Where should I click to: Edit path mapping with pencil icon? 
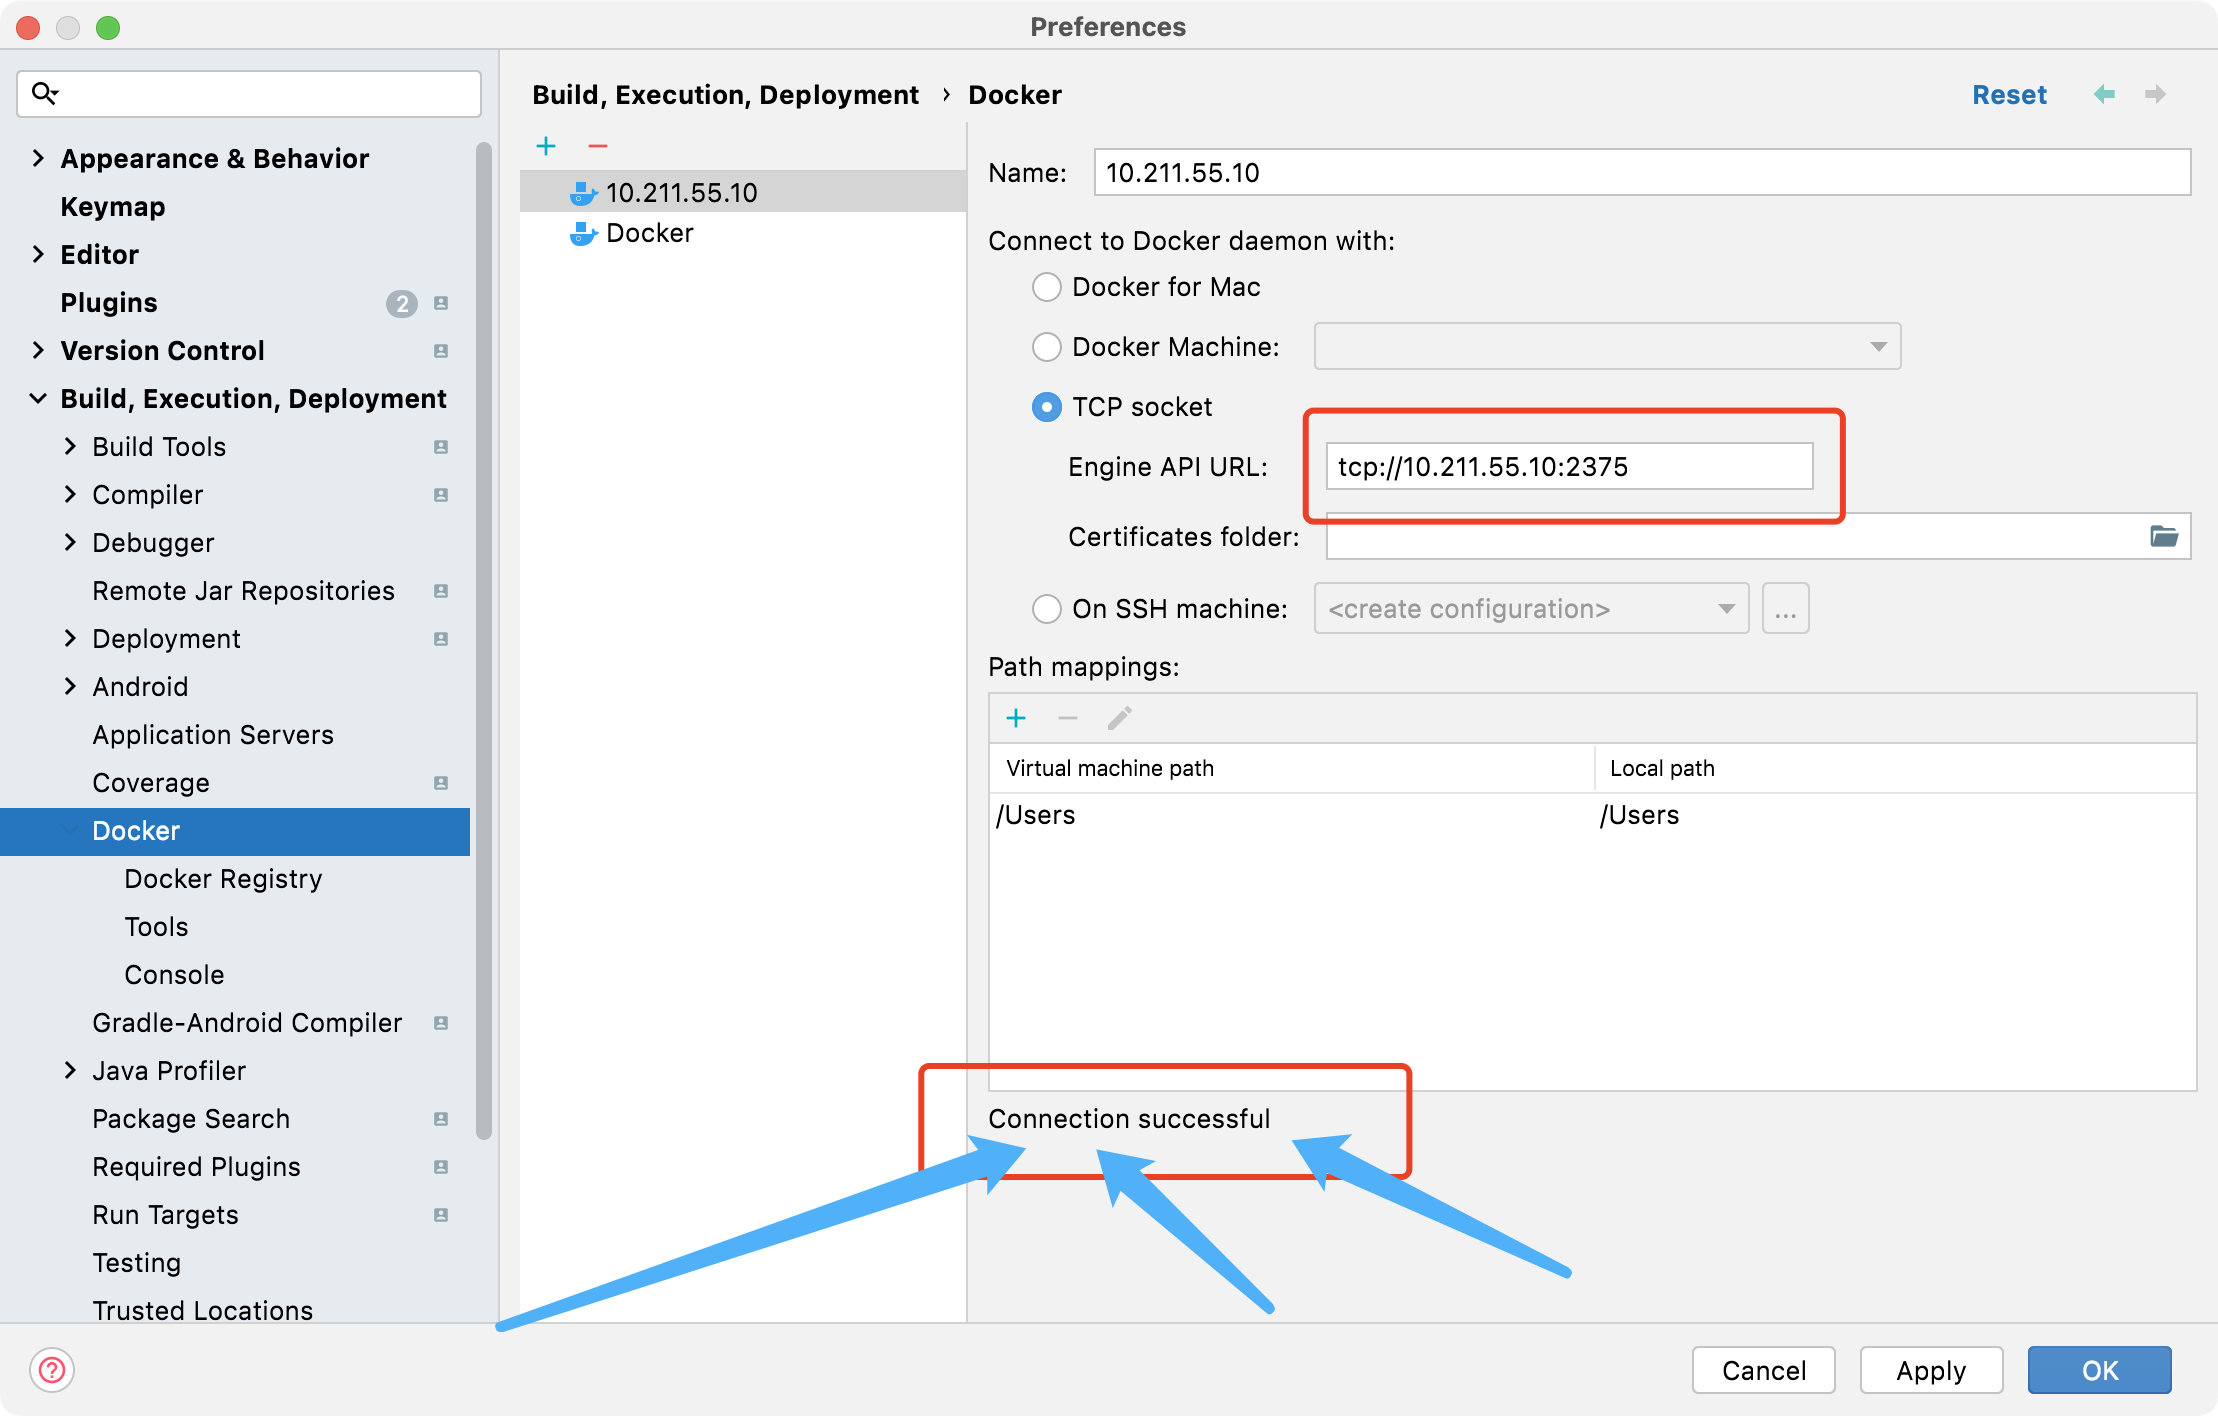1119,718
